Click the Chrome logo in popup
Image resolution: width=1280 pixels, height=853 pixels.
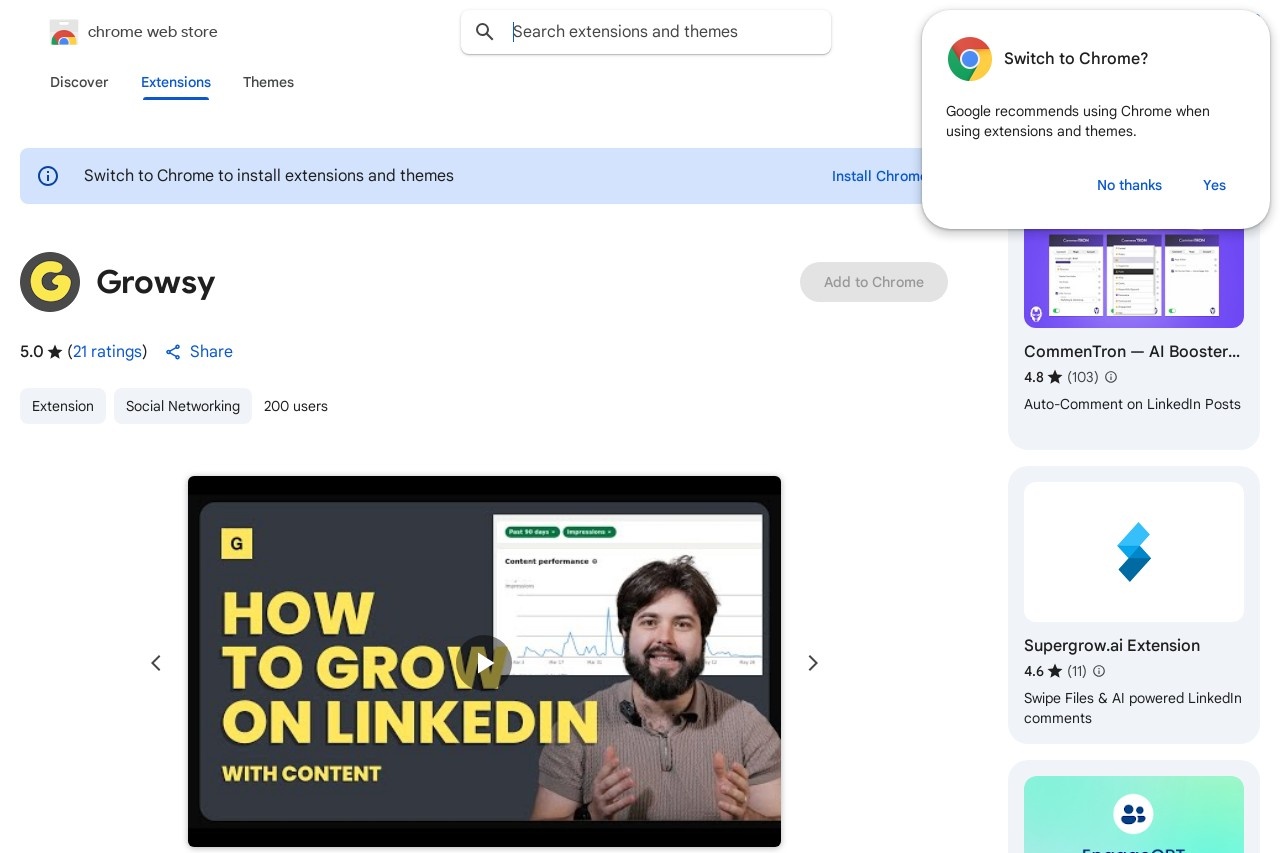click(x=969, y=59)
